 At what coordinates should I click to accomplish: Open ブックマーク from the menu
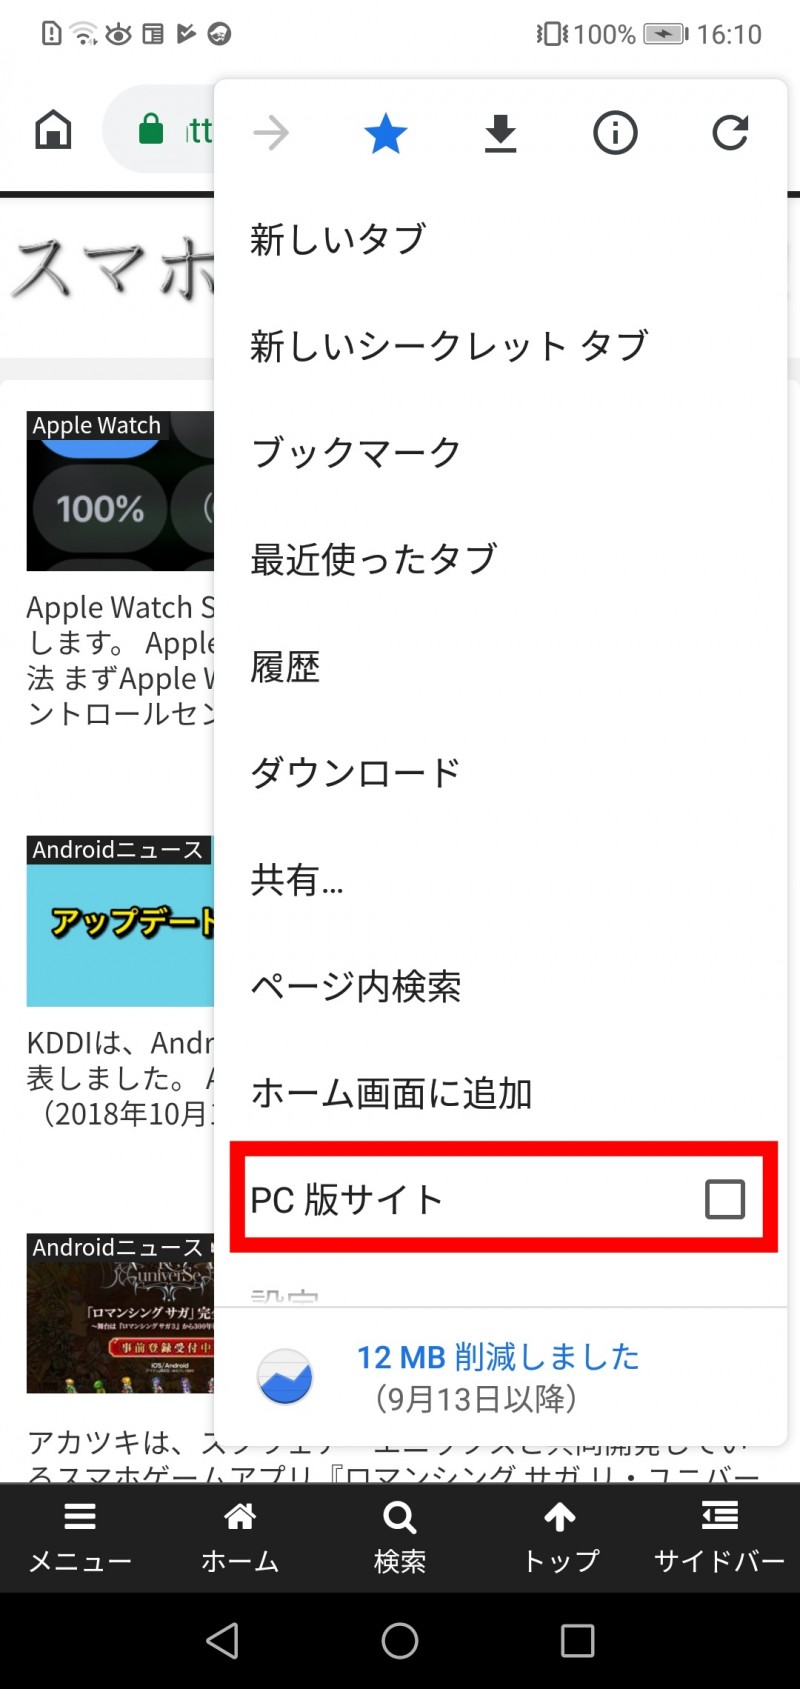[x=500, y=452]
